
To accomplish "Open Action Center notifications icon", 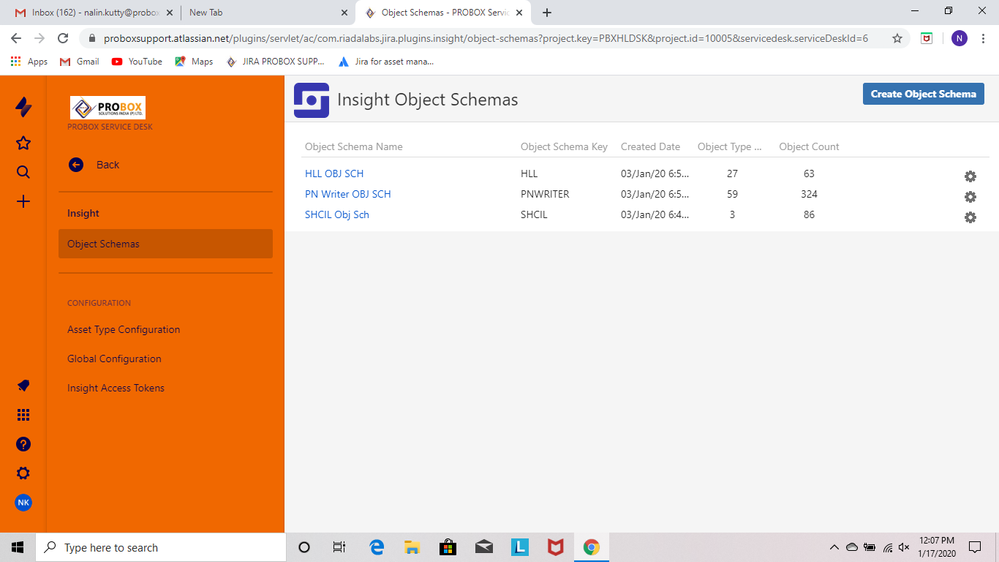I will pyautogui.click(x=975, y=547).
